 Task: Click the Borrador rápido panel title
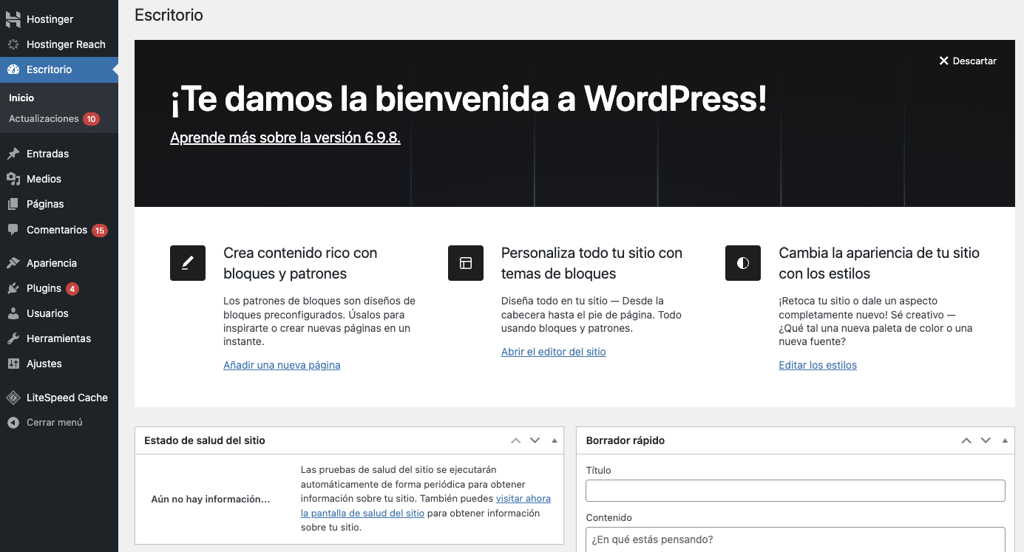[625, 440]
